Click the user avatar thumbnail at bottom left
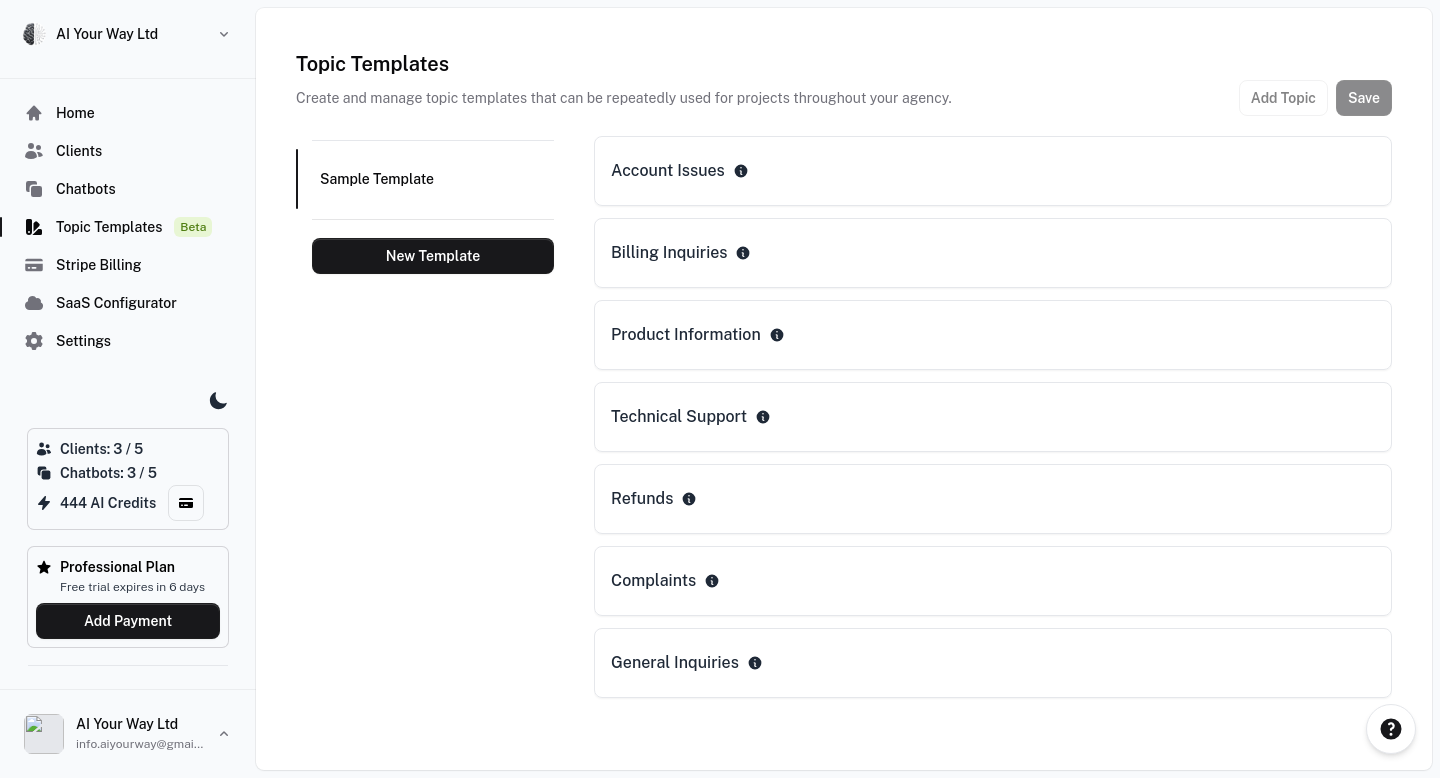The height and width of the screenshot is (778, 1440). (x=44, y=734)
